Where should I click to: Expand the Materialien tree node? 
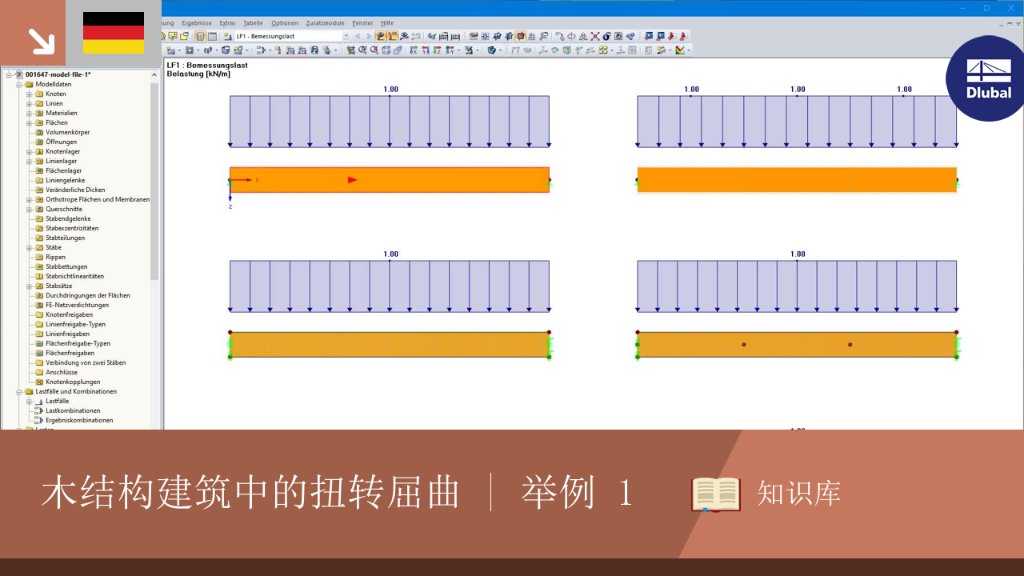(29, 113)
